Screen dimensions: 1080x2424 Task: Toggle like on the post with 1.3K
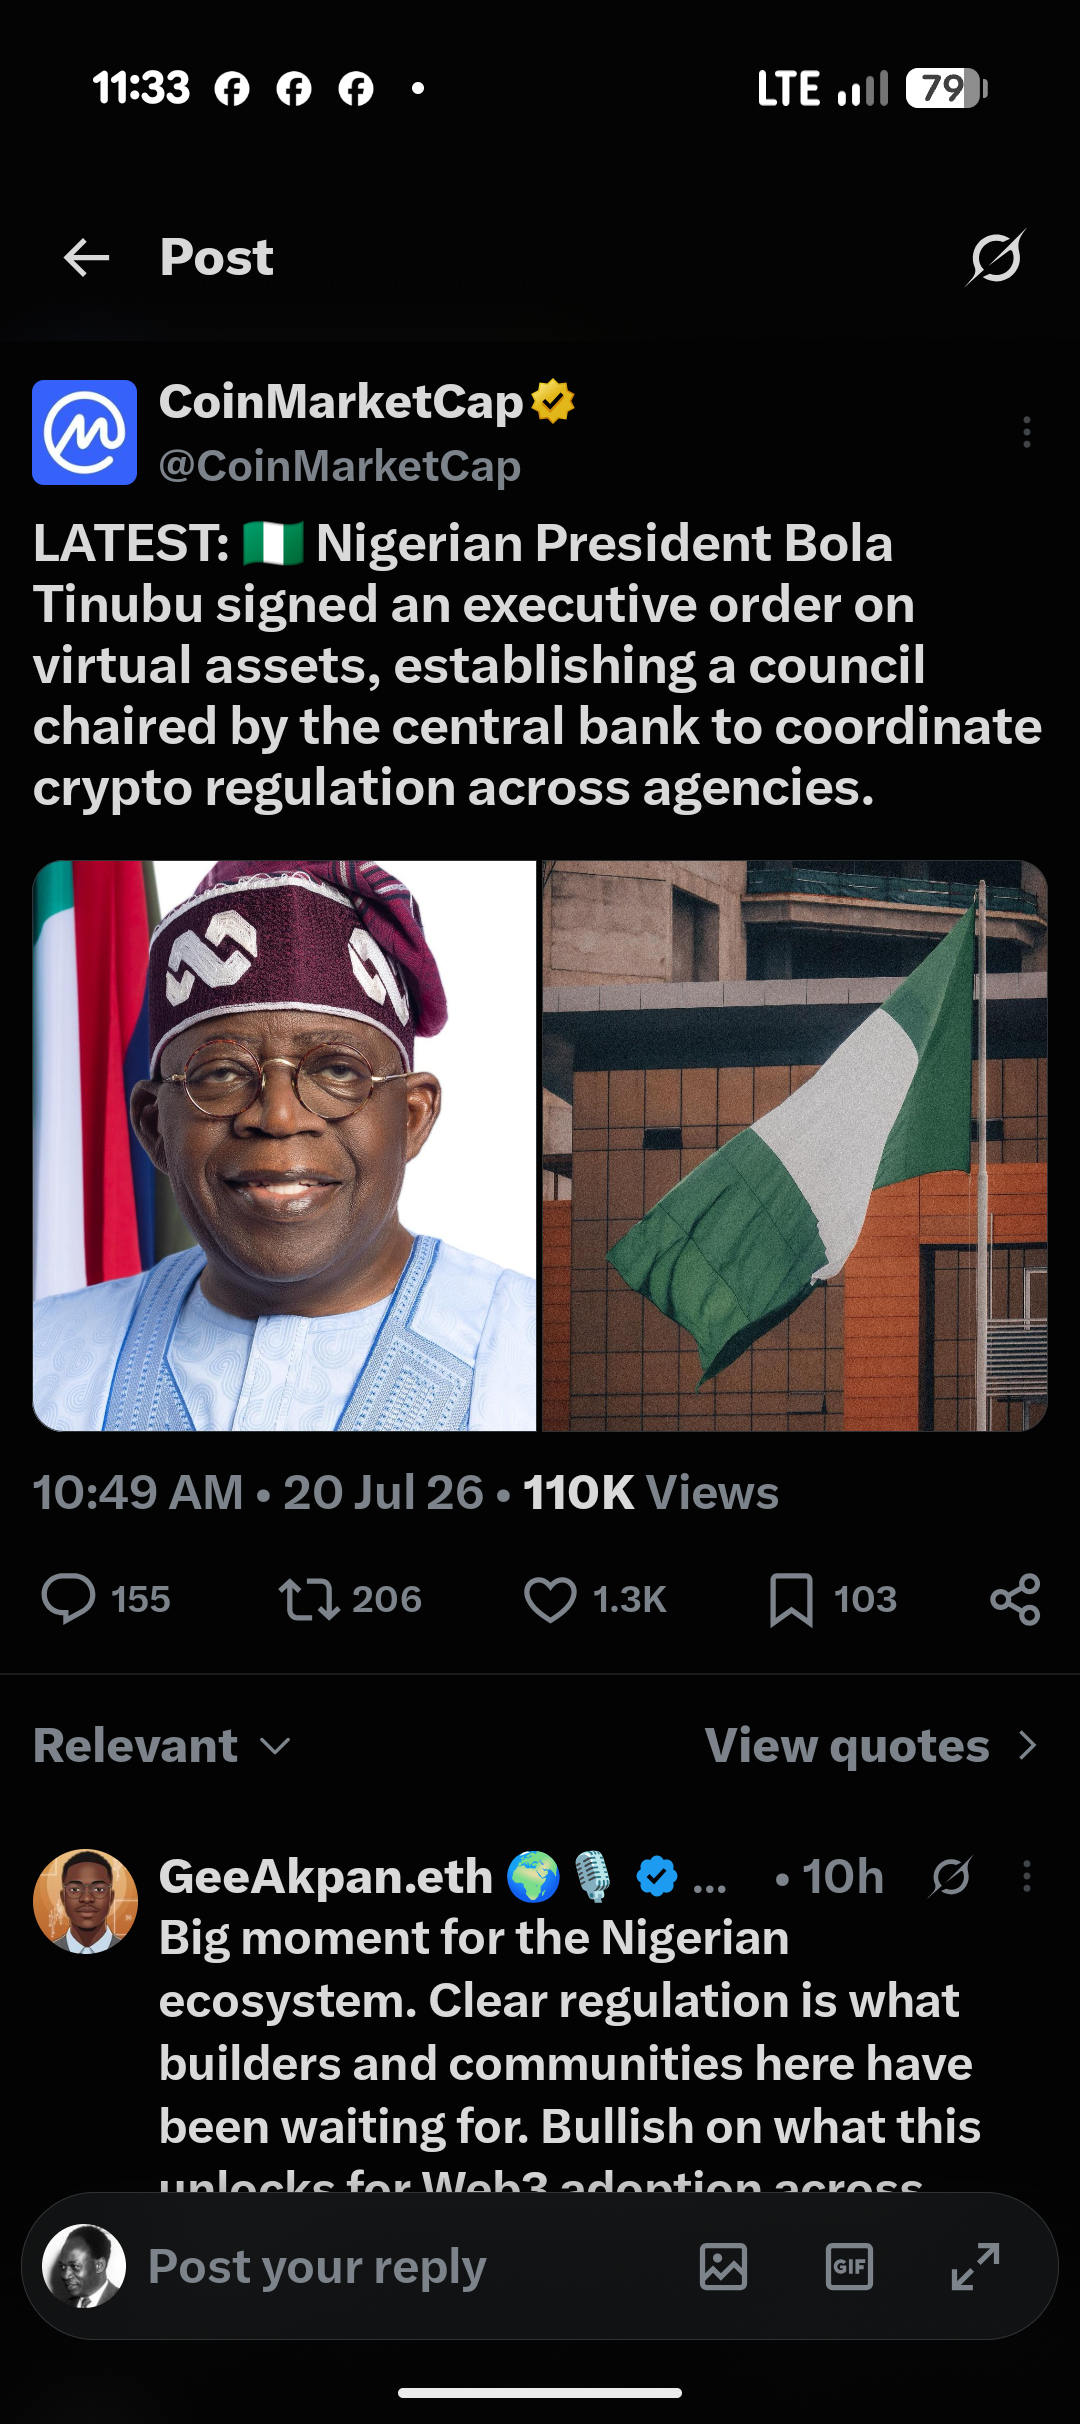550,1598
